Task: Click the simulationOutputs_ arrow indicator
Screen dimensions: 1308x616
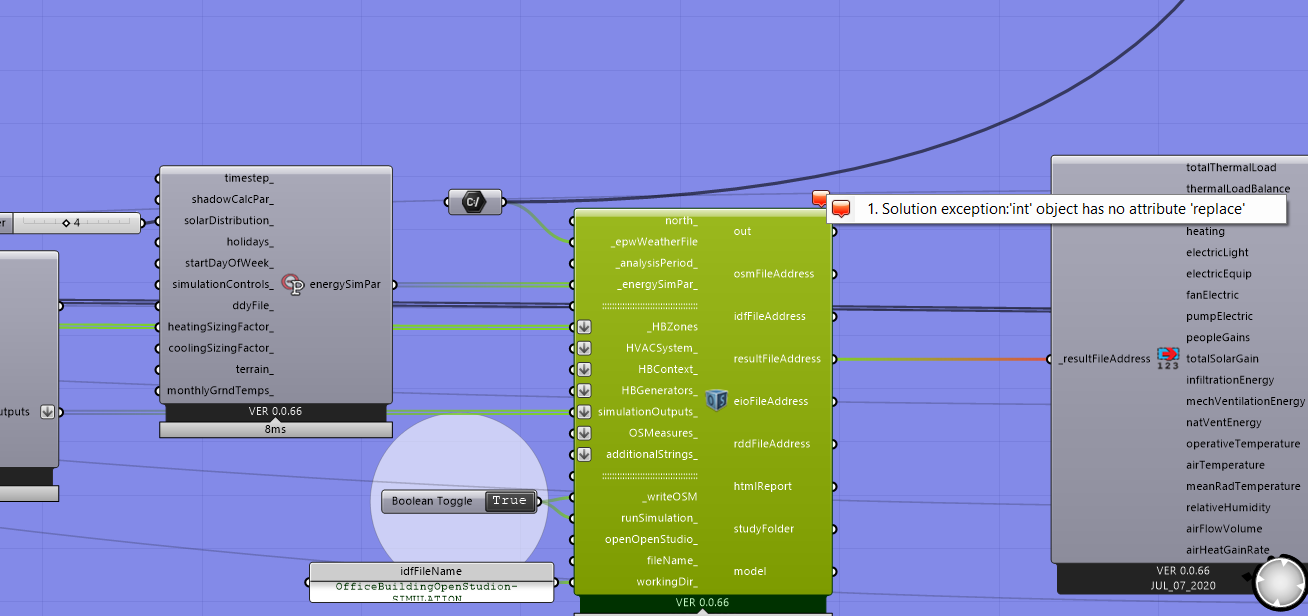Action: tap(584, 412)
